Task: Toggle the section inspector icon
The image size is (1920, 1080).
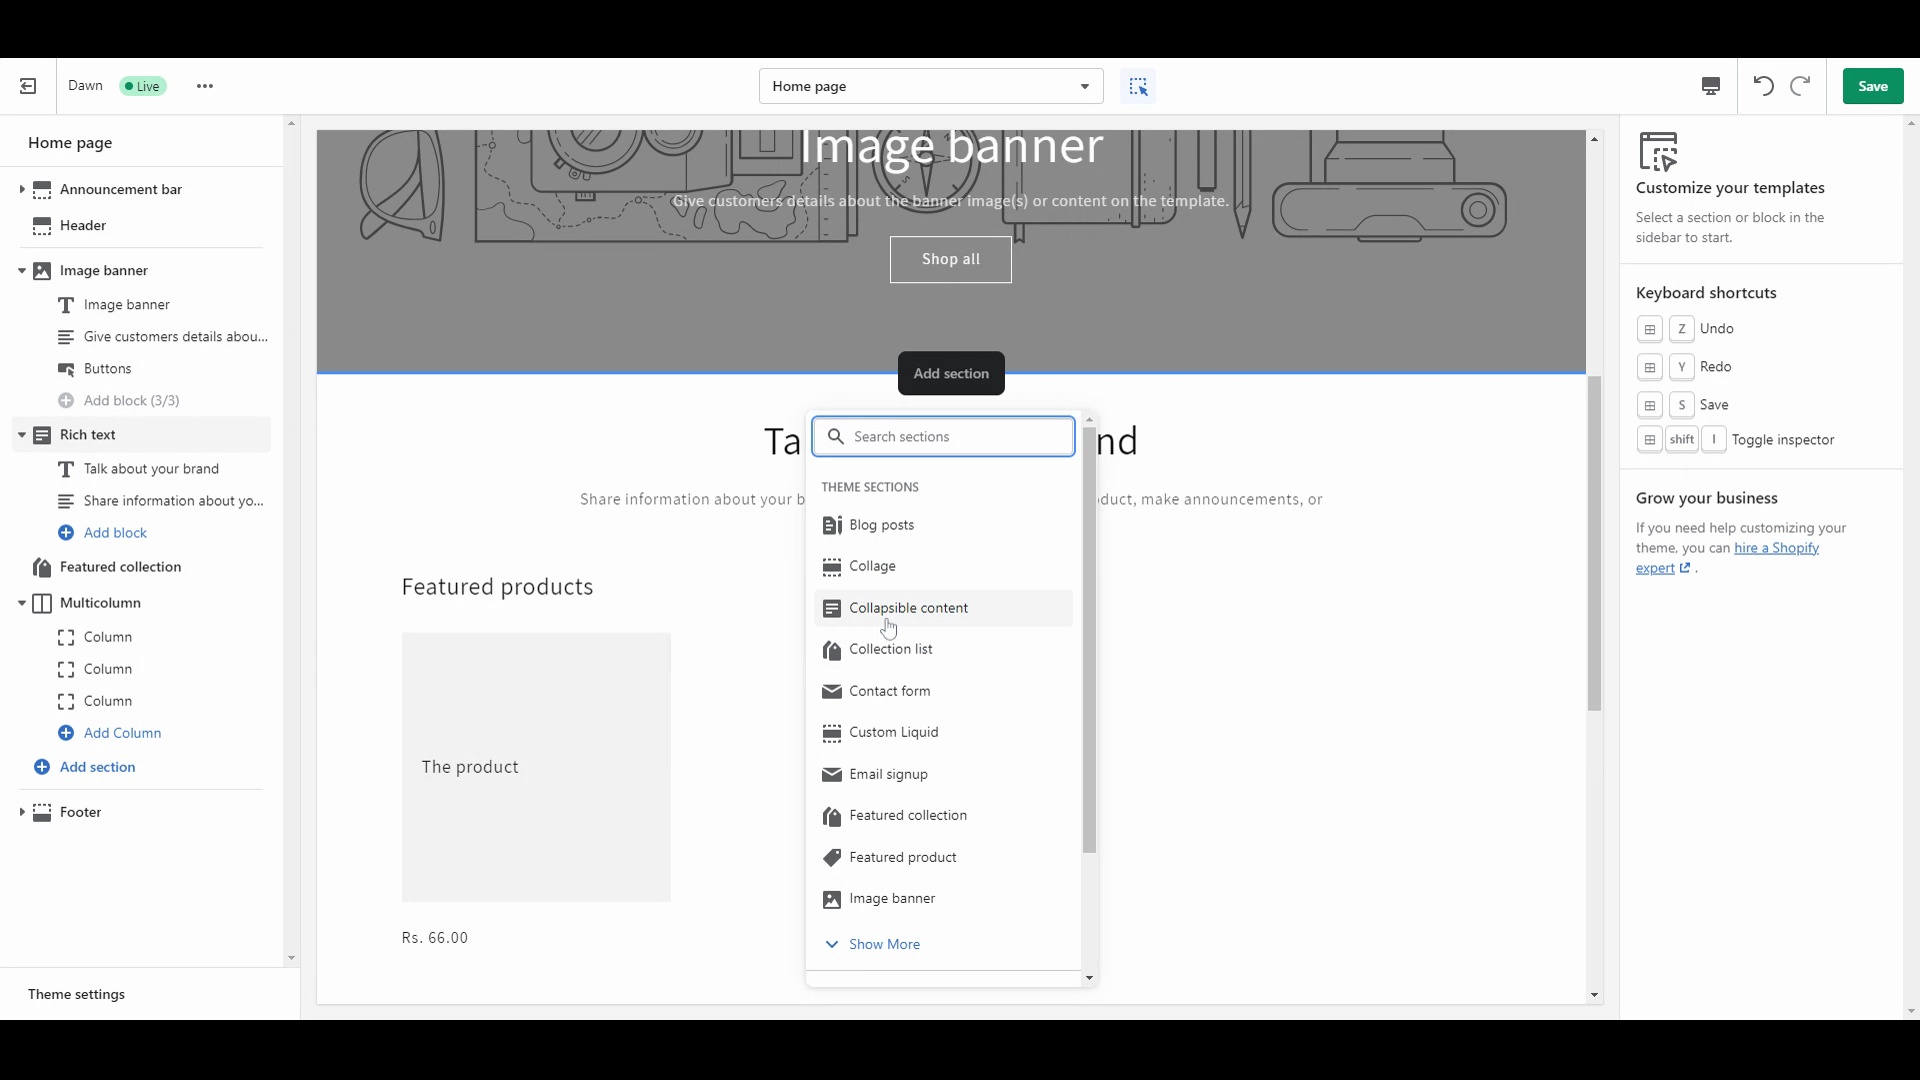Action: pos(1138,87)
